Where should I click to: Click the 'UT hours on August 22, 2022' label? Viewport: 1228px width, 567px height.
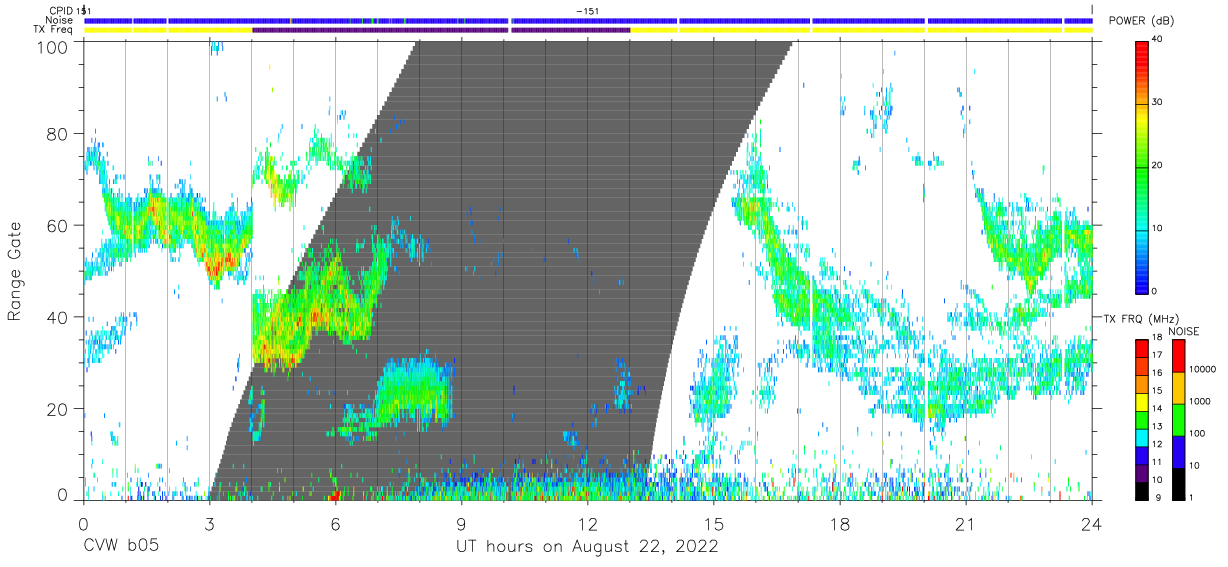[x=587, y=547]
